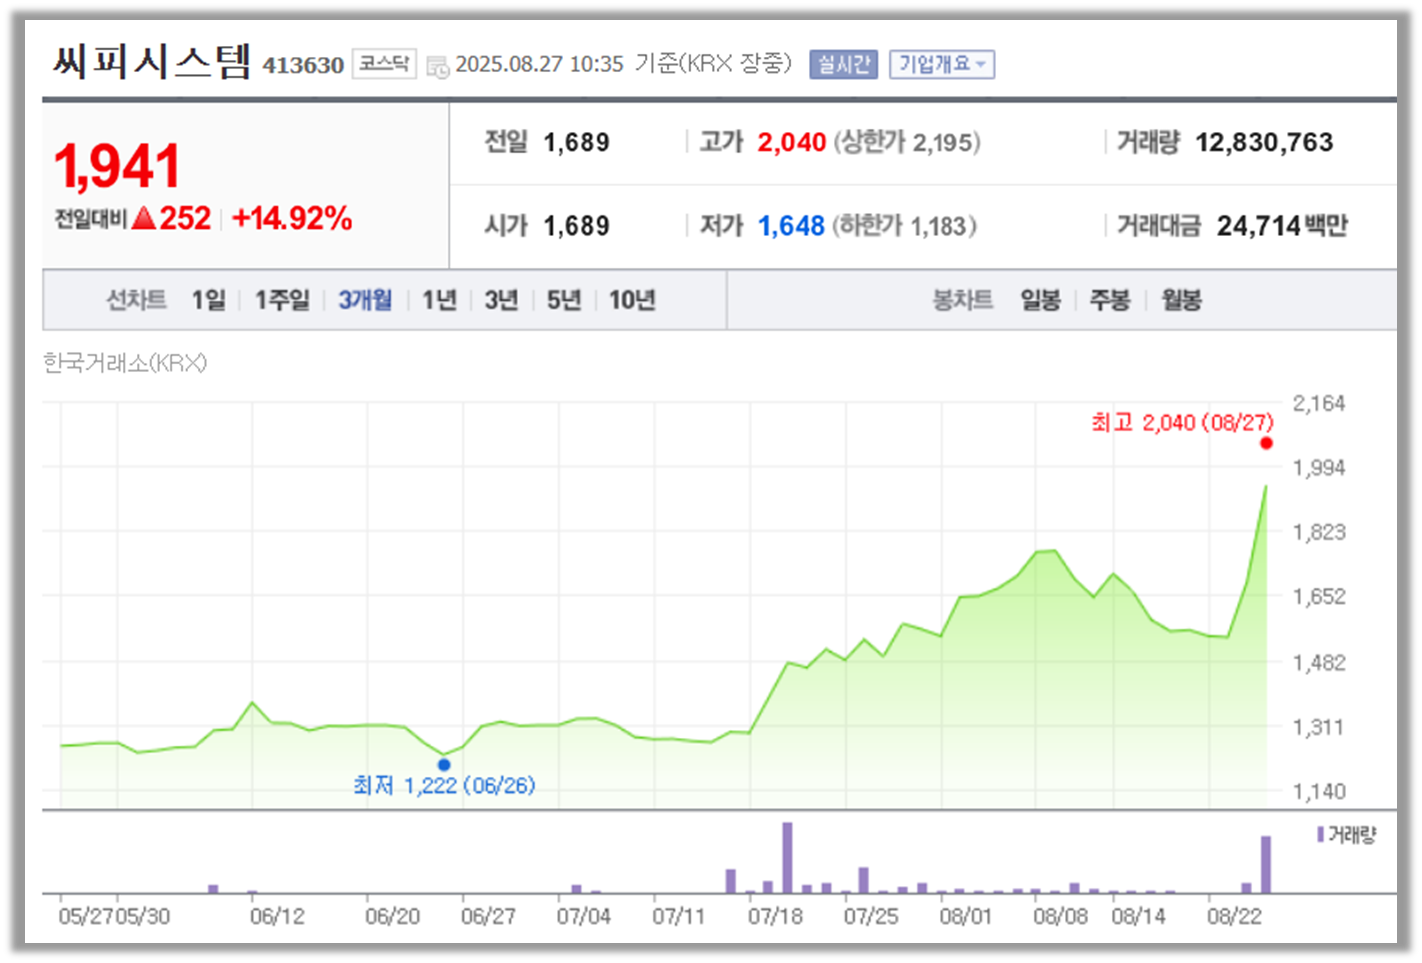Select the 1일 line chart tab
The image size is (1422, 963).
[x=209, y=300]
